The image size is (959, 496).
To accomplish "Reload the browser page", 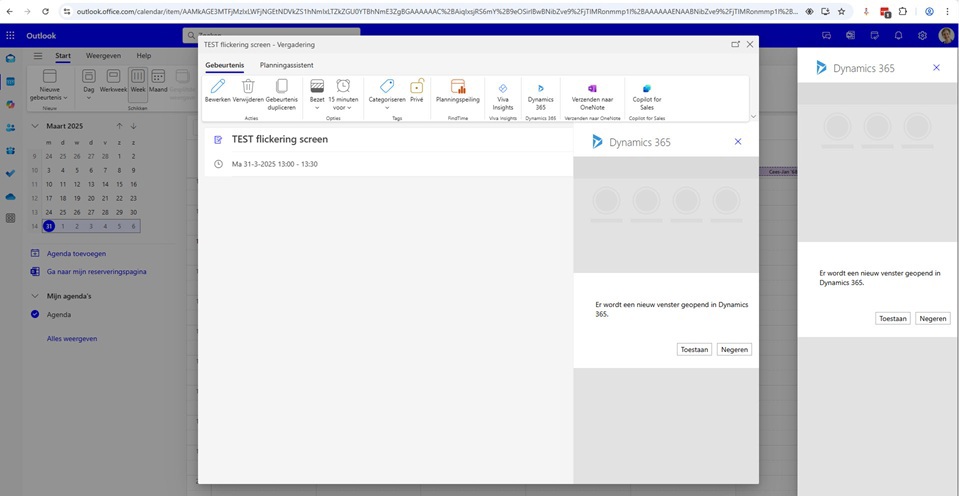I will (x=45, y=12).
